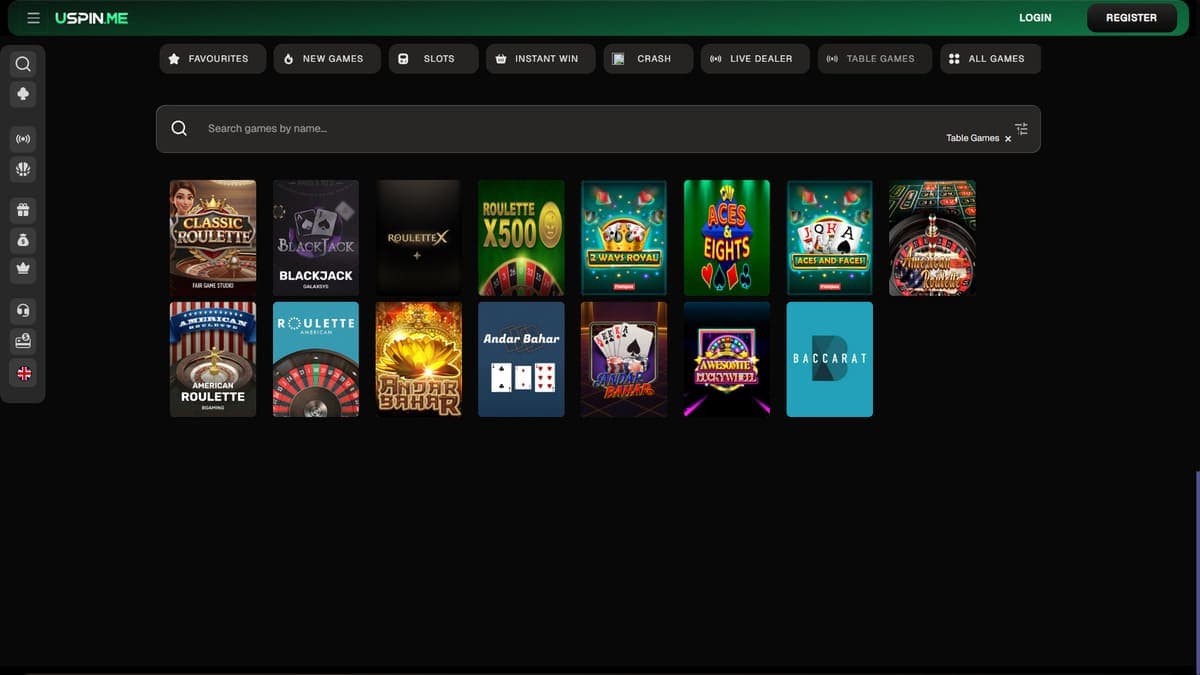Open American Roulette tile with the flag wheel

(932, 237)
